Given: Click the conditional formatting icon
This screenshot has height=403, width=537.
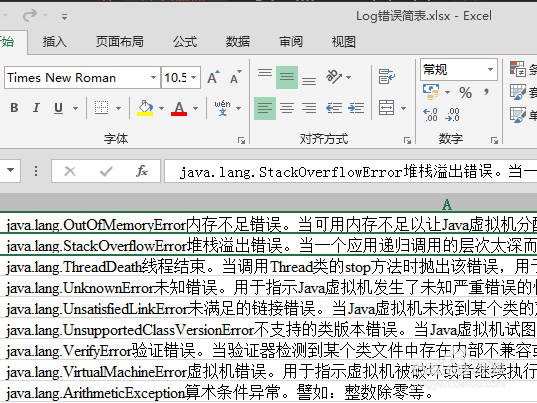Looking at the screenshot, I should pyautogui.click(x=517, y=69).
